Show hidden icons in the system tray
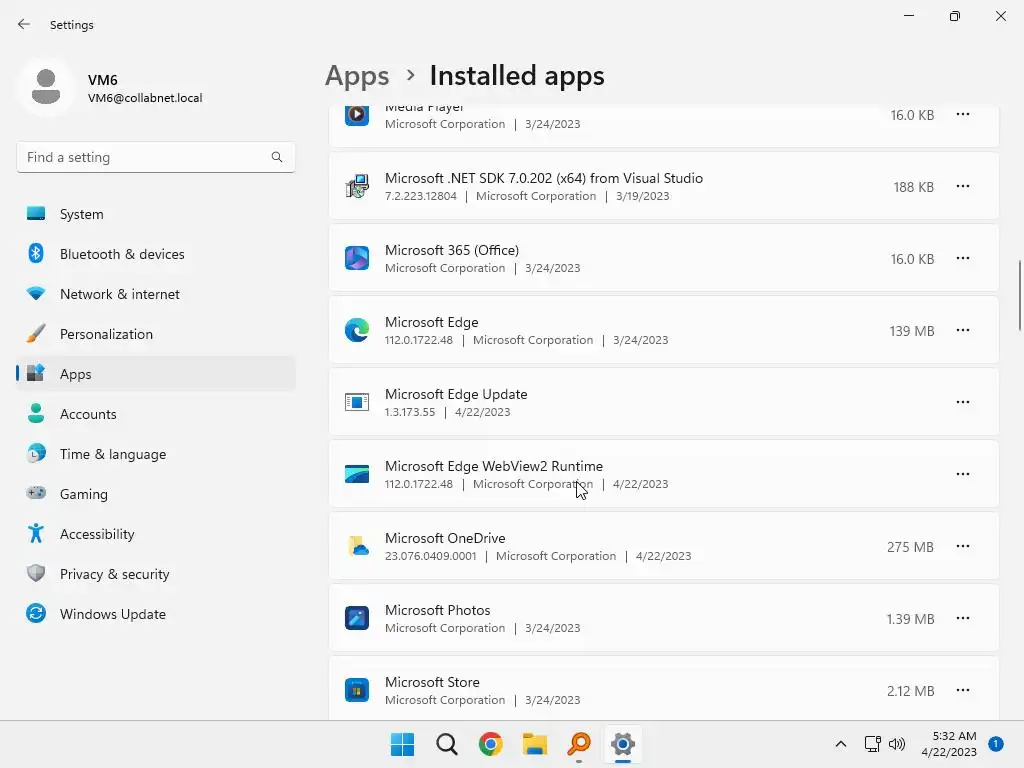Image resolution: width=1024 pixels, height=768 pixels. pos(841,744)
